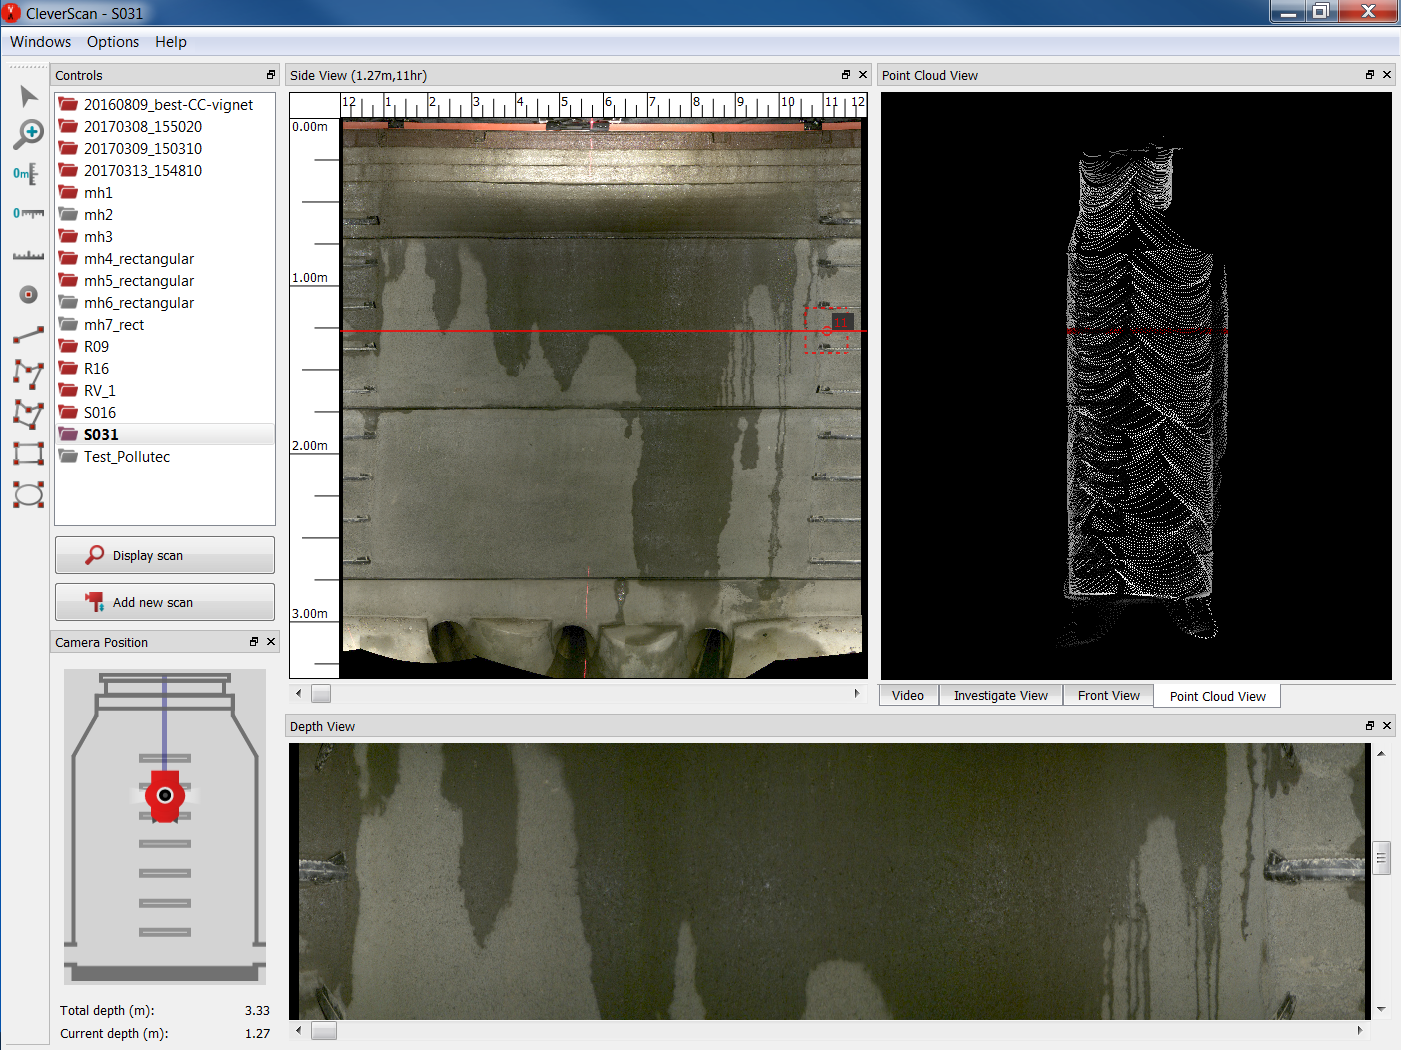
Task: Select the arrow pointer tool
Action: [28, 96]
